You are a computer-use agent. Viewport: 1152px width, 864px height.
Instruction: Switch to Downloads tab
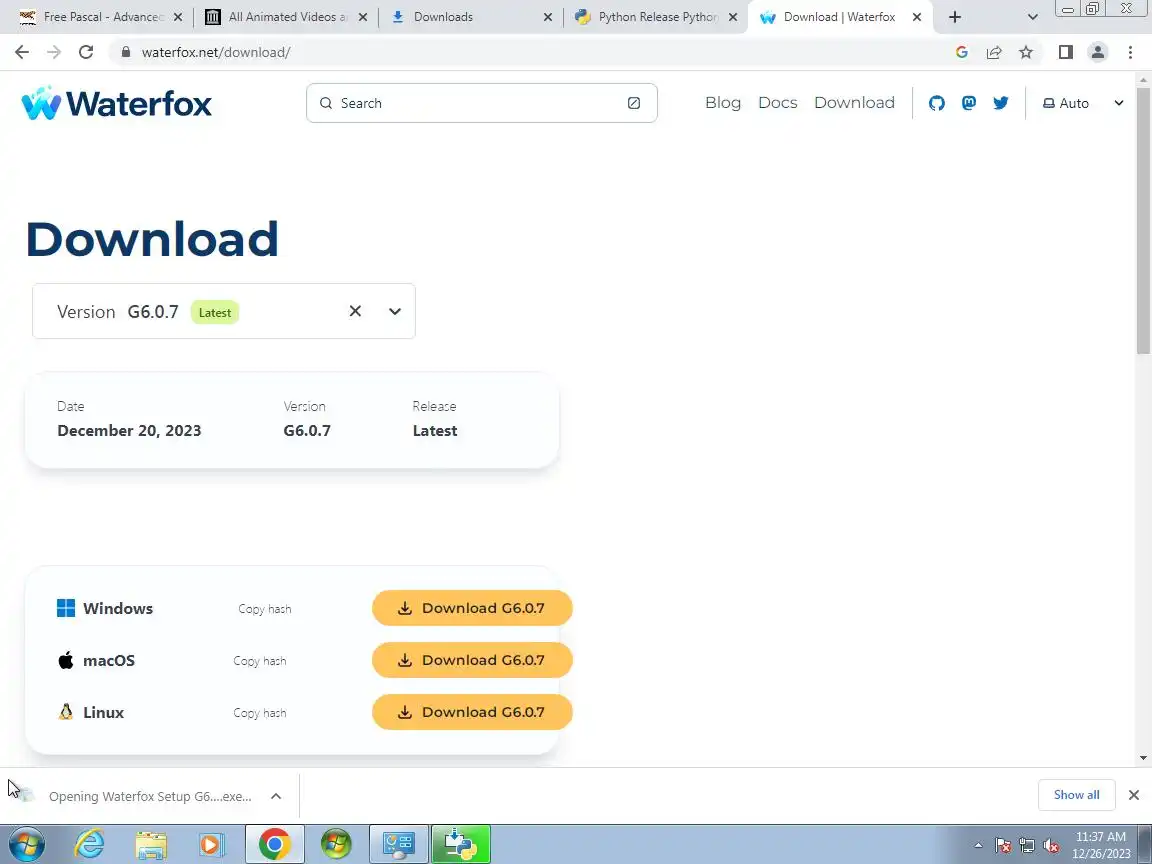click(x=470, y=17)
